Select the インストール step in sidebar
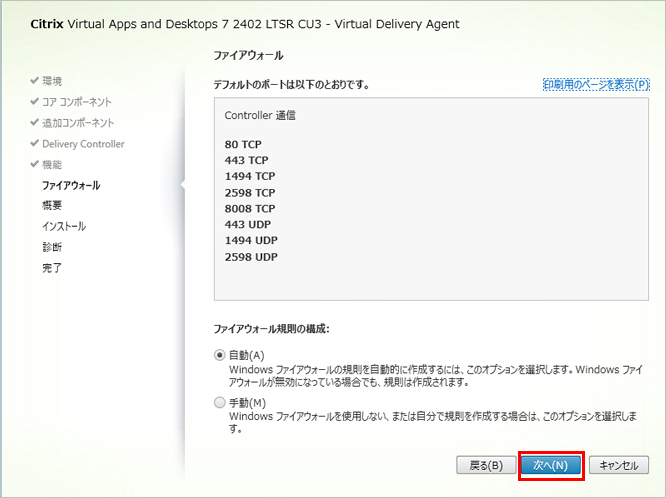Image resolution: width=666 pixels, height=498 pixels. click(64, 226)
